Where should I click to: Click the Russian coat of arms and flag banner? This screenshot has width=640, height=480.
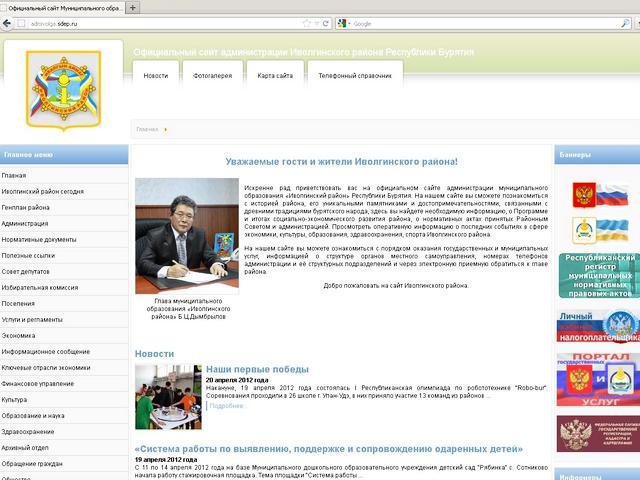[600, 195]
